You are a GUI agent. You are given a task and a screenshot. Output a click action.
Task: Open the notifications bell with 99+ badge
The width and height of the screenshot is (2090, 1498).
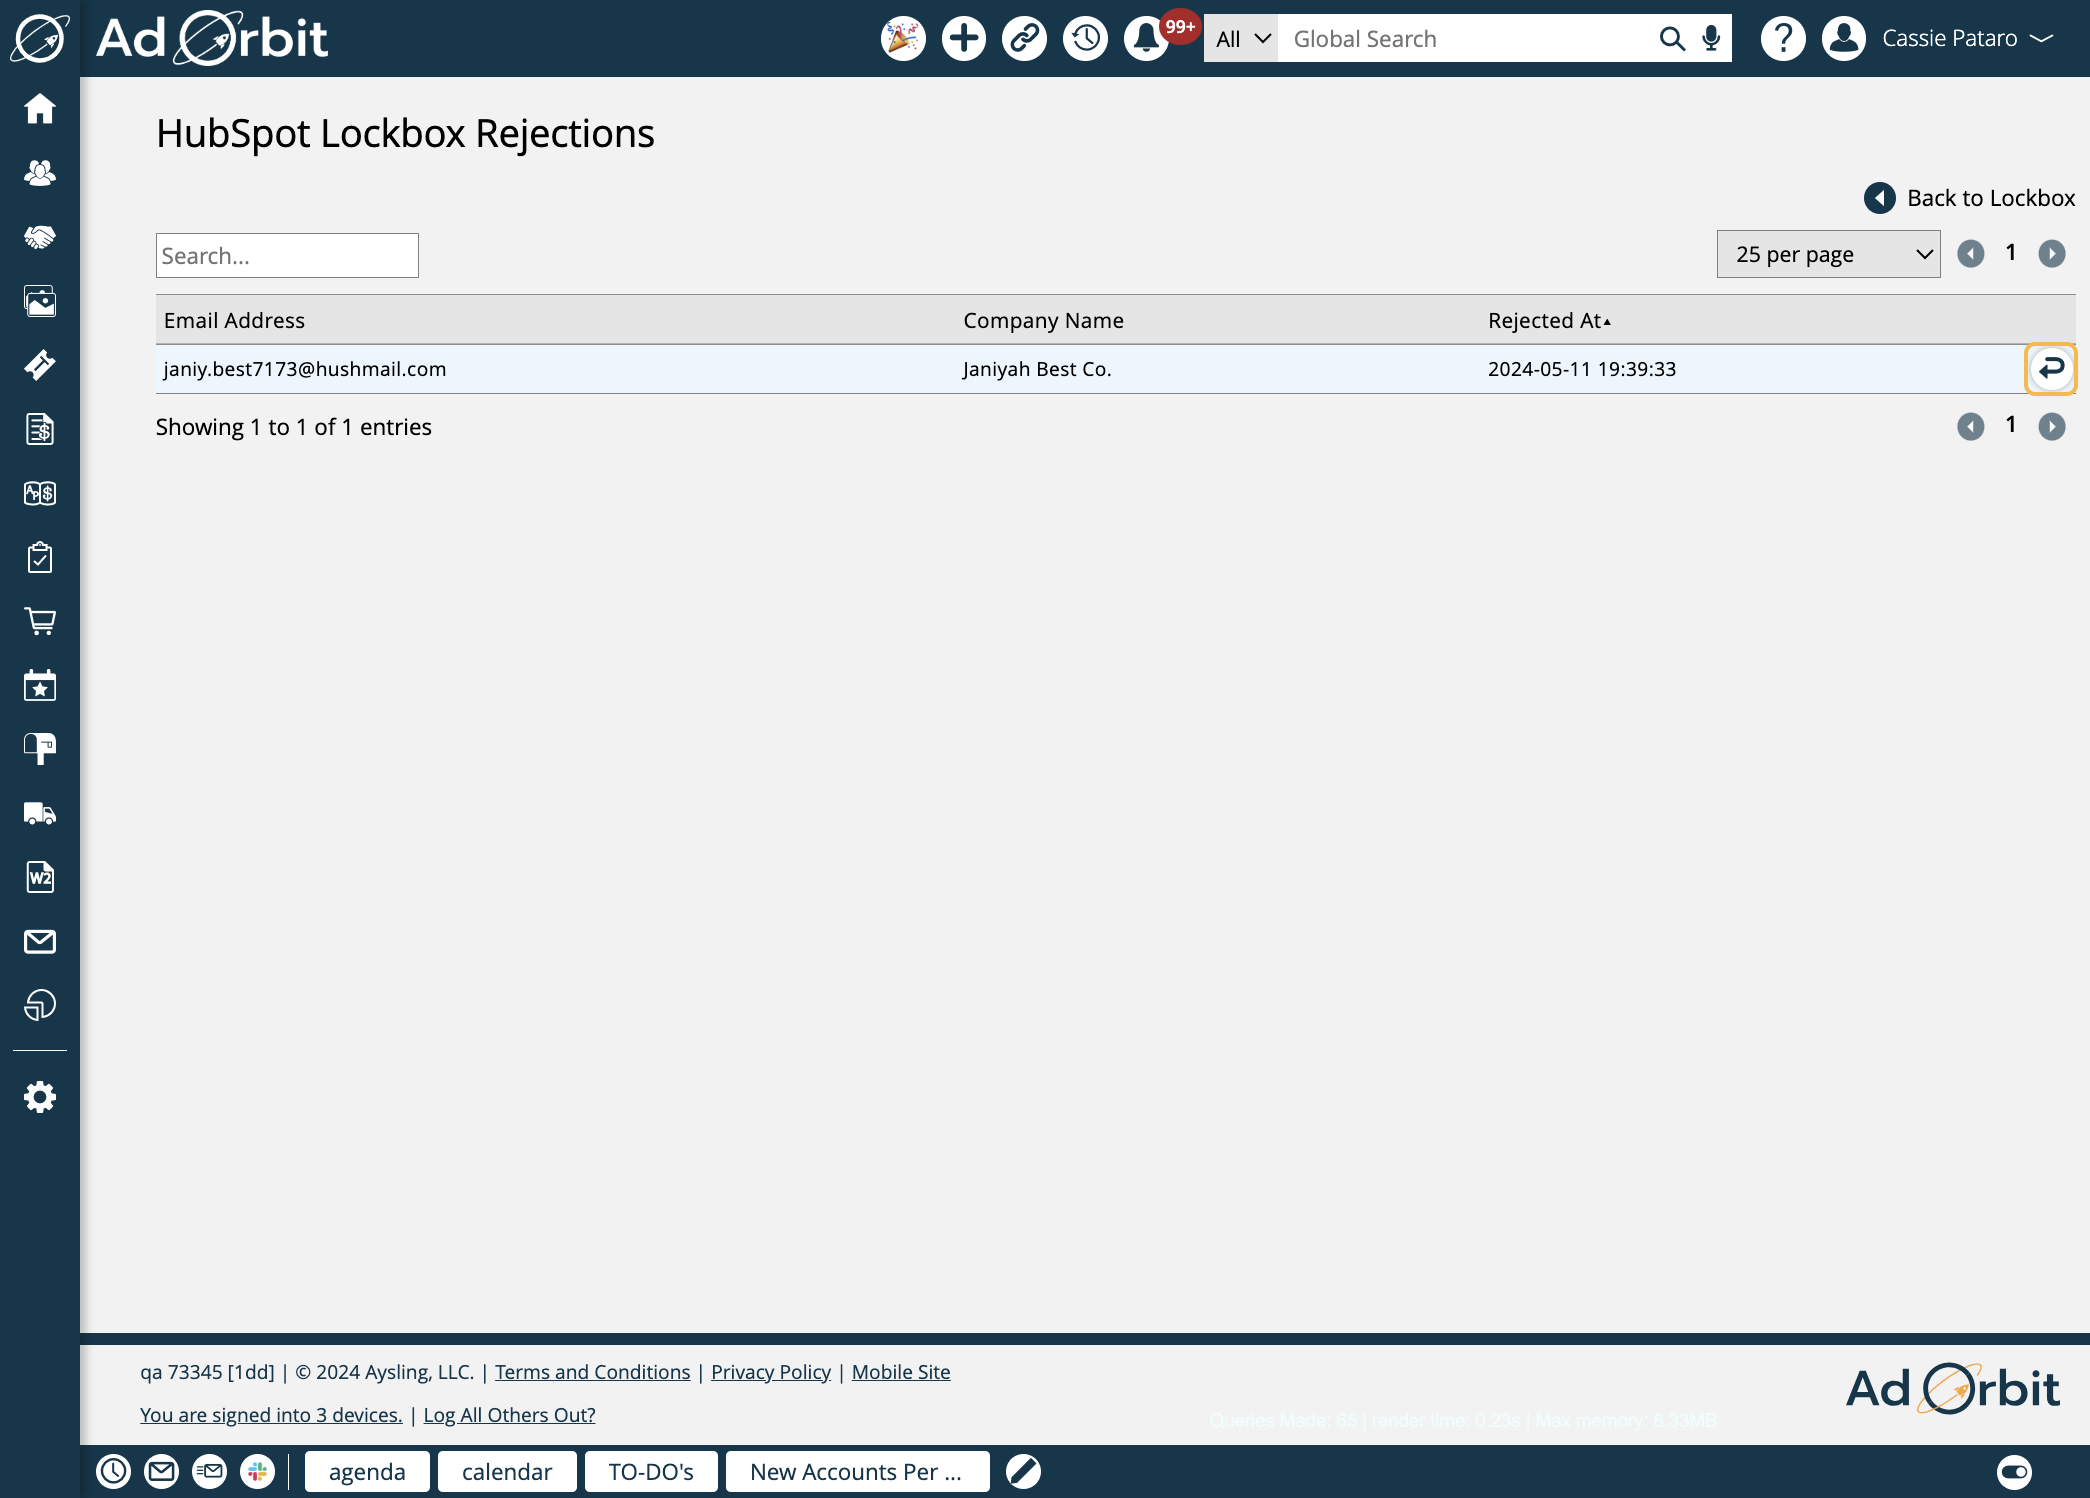coord(1147,39)
